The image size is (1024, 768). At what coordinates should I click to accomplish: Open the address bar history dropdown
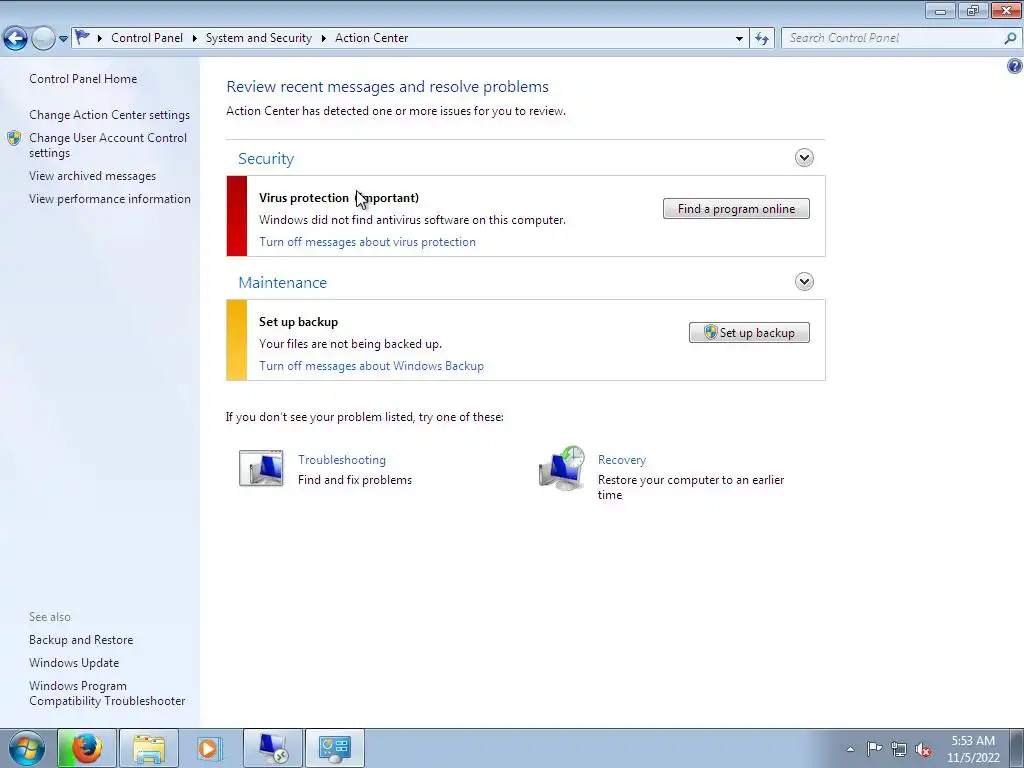point(739,39)
